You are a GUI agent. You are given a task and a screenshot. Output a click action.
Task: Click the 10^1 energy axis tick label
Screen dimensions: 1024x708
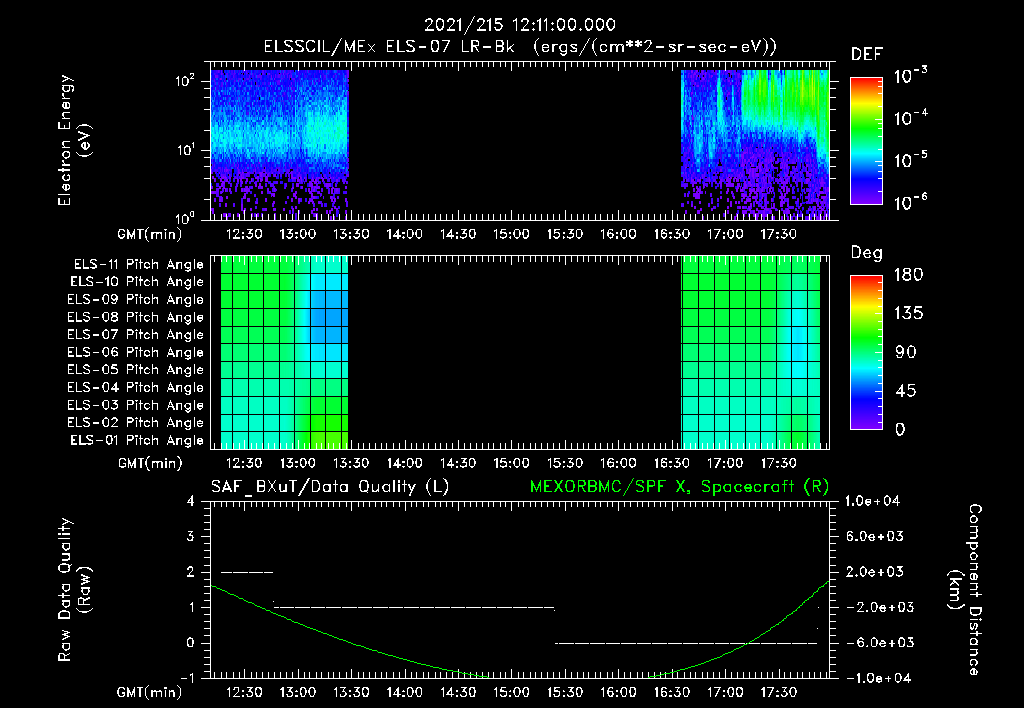pos(185,150)
